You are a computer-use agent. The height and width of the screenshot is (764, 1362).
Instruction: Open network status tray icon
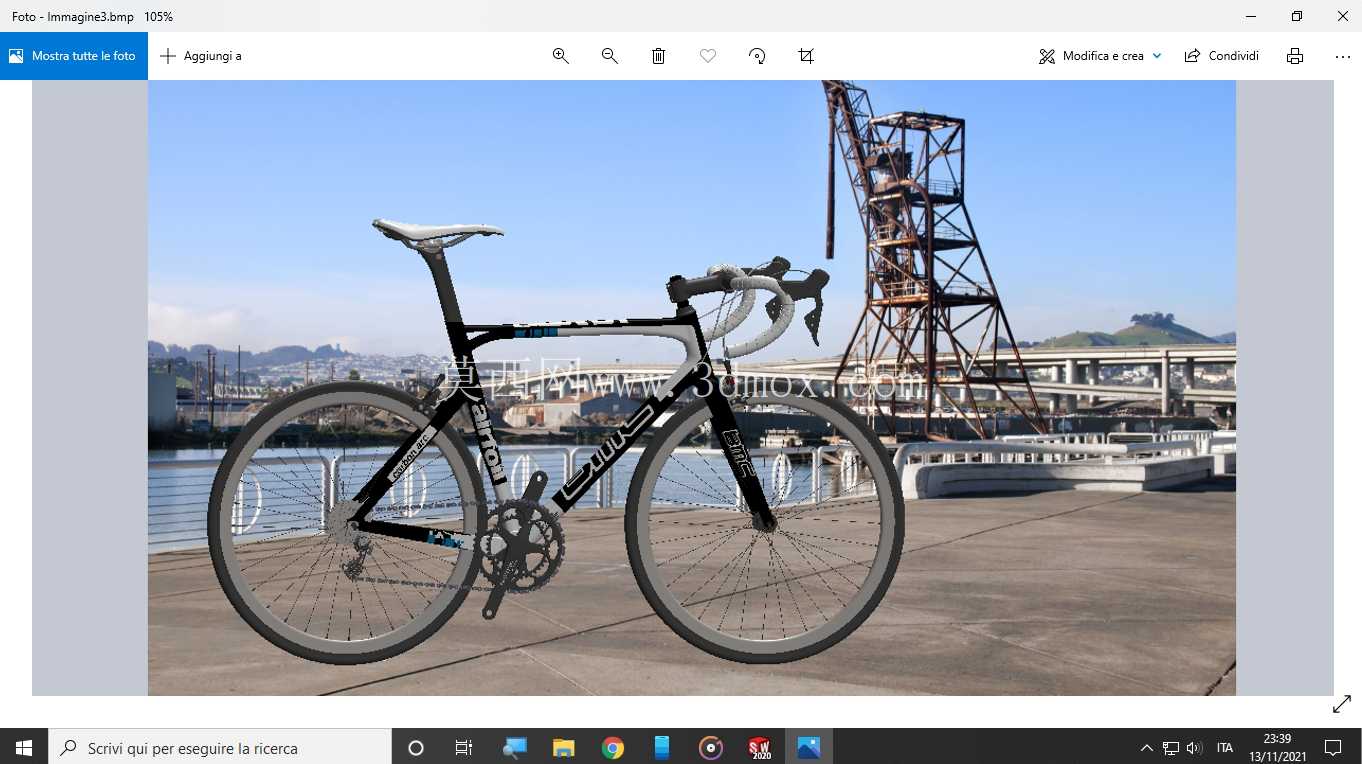click(x=1171, y=748)
